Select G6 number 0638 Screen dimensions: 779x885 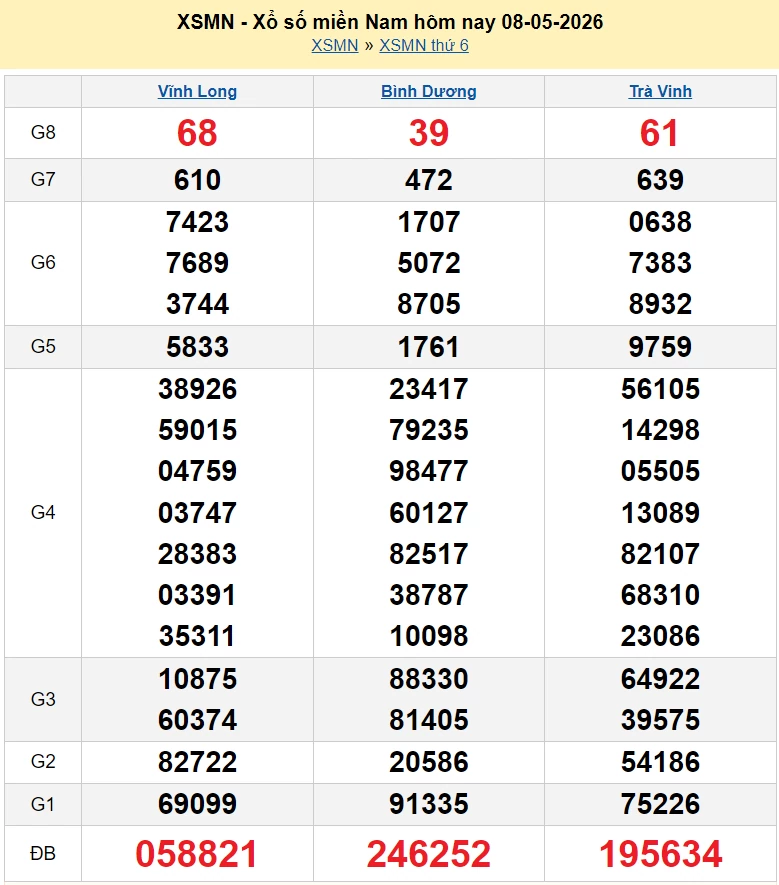pyautogui.click(x=660, y=222)
